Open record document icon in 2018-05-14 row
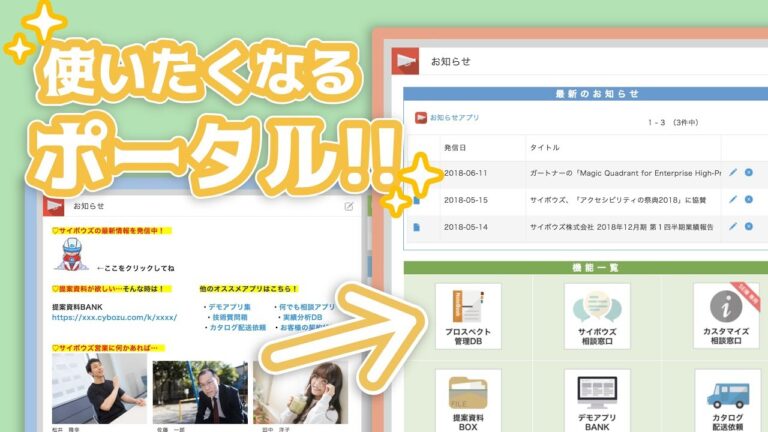768x432 pixels. [x=416, y=227]
